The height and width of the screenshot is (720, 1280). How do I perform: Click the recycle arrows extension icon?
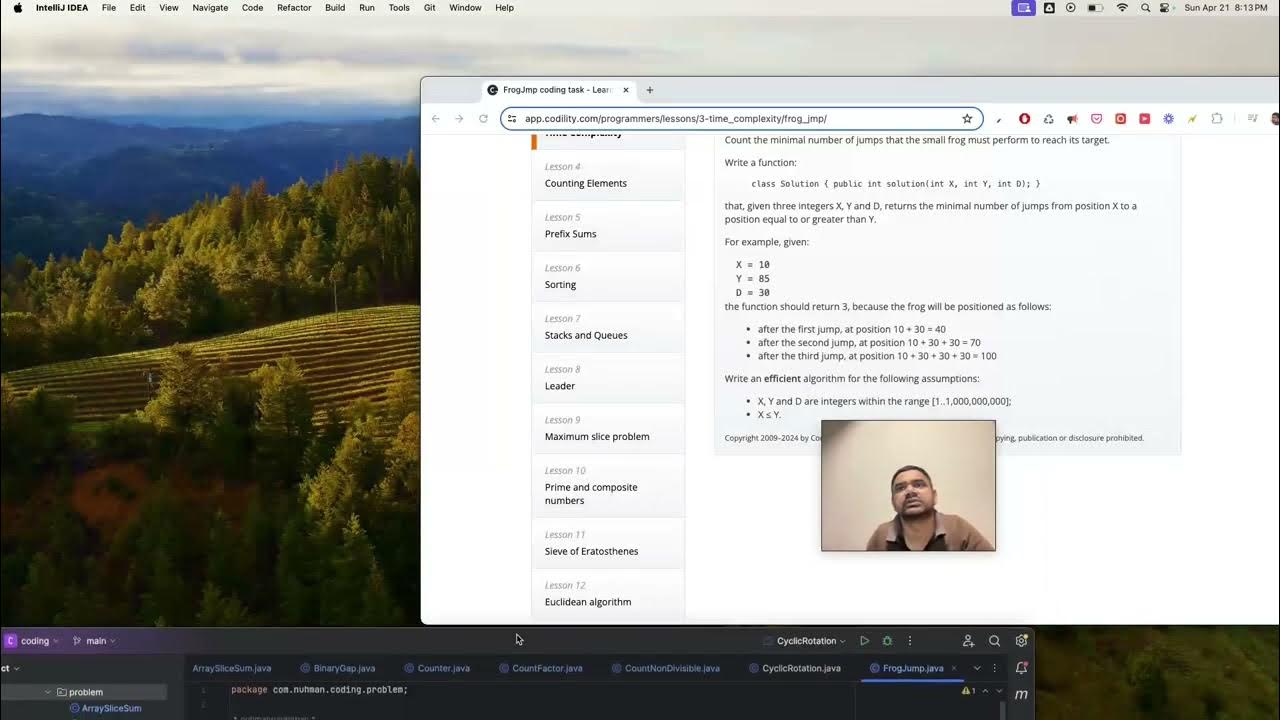pos(1048,118)
